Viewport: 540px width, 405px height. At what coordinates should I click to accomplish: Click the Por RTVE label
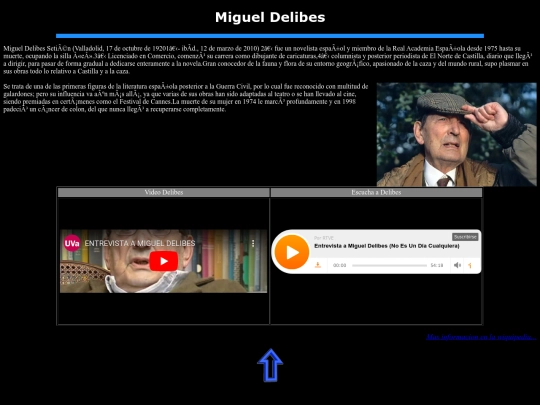[x=324, y=238]
